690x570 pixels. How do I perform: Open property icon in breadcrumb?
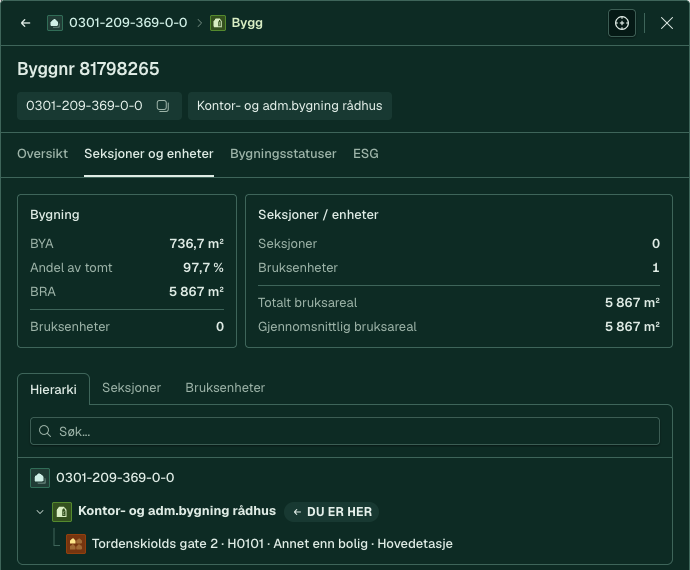(55, 23)
